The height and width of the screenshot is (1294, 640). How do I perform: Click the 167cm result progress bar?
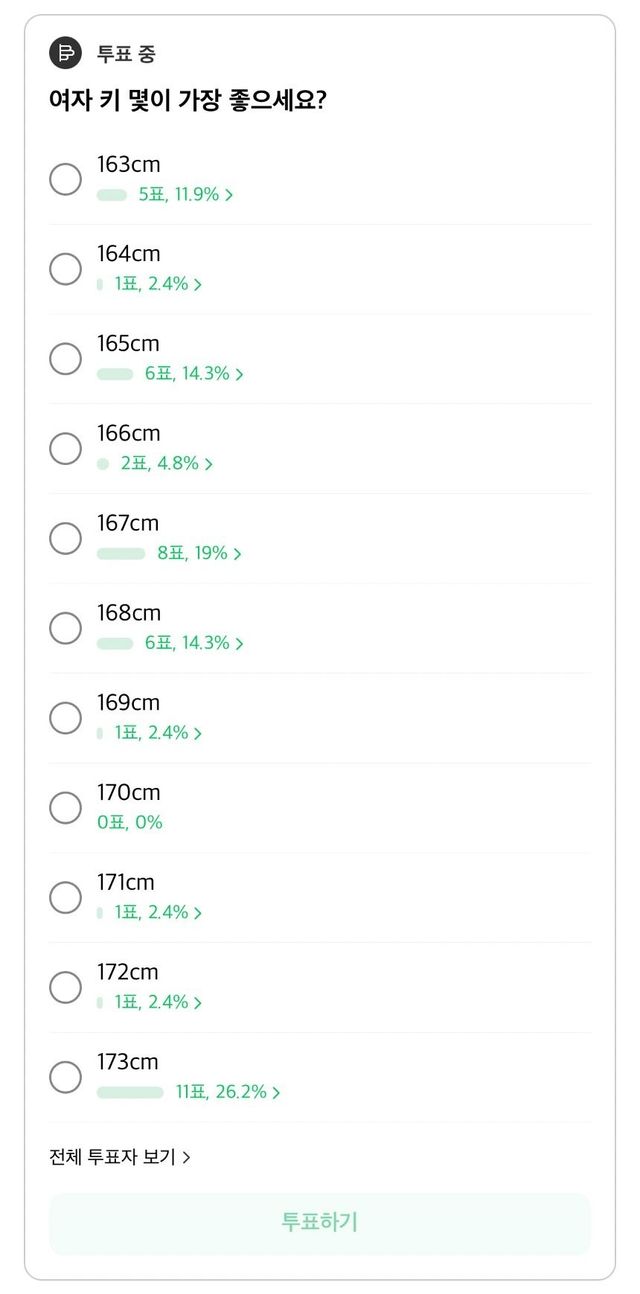pyautogui.click(x=121, y=553)
